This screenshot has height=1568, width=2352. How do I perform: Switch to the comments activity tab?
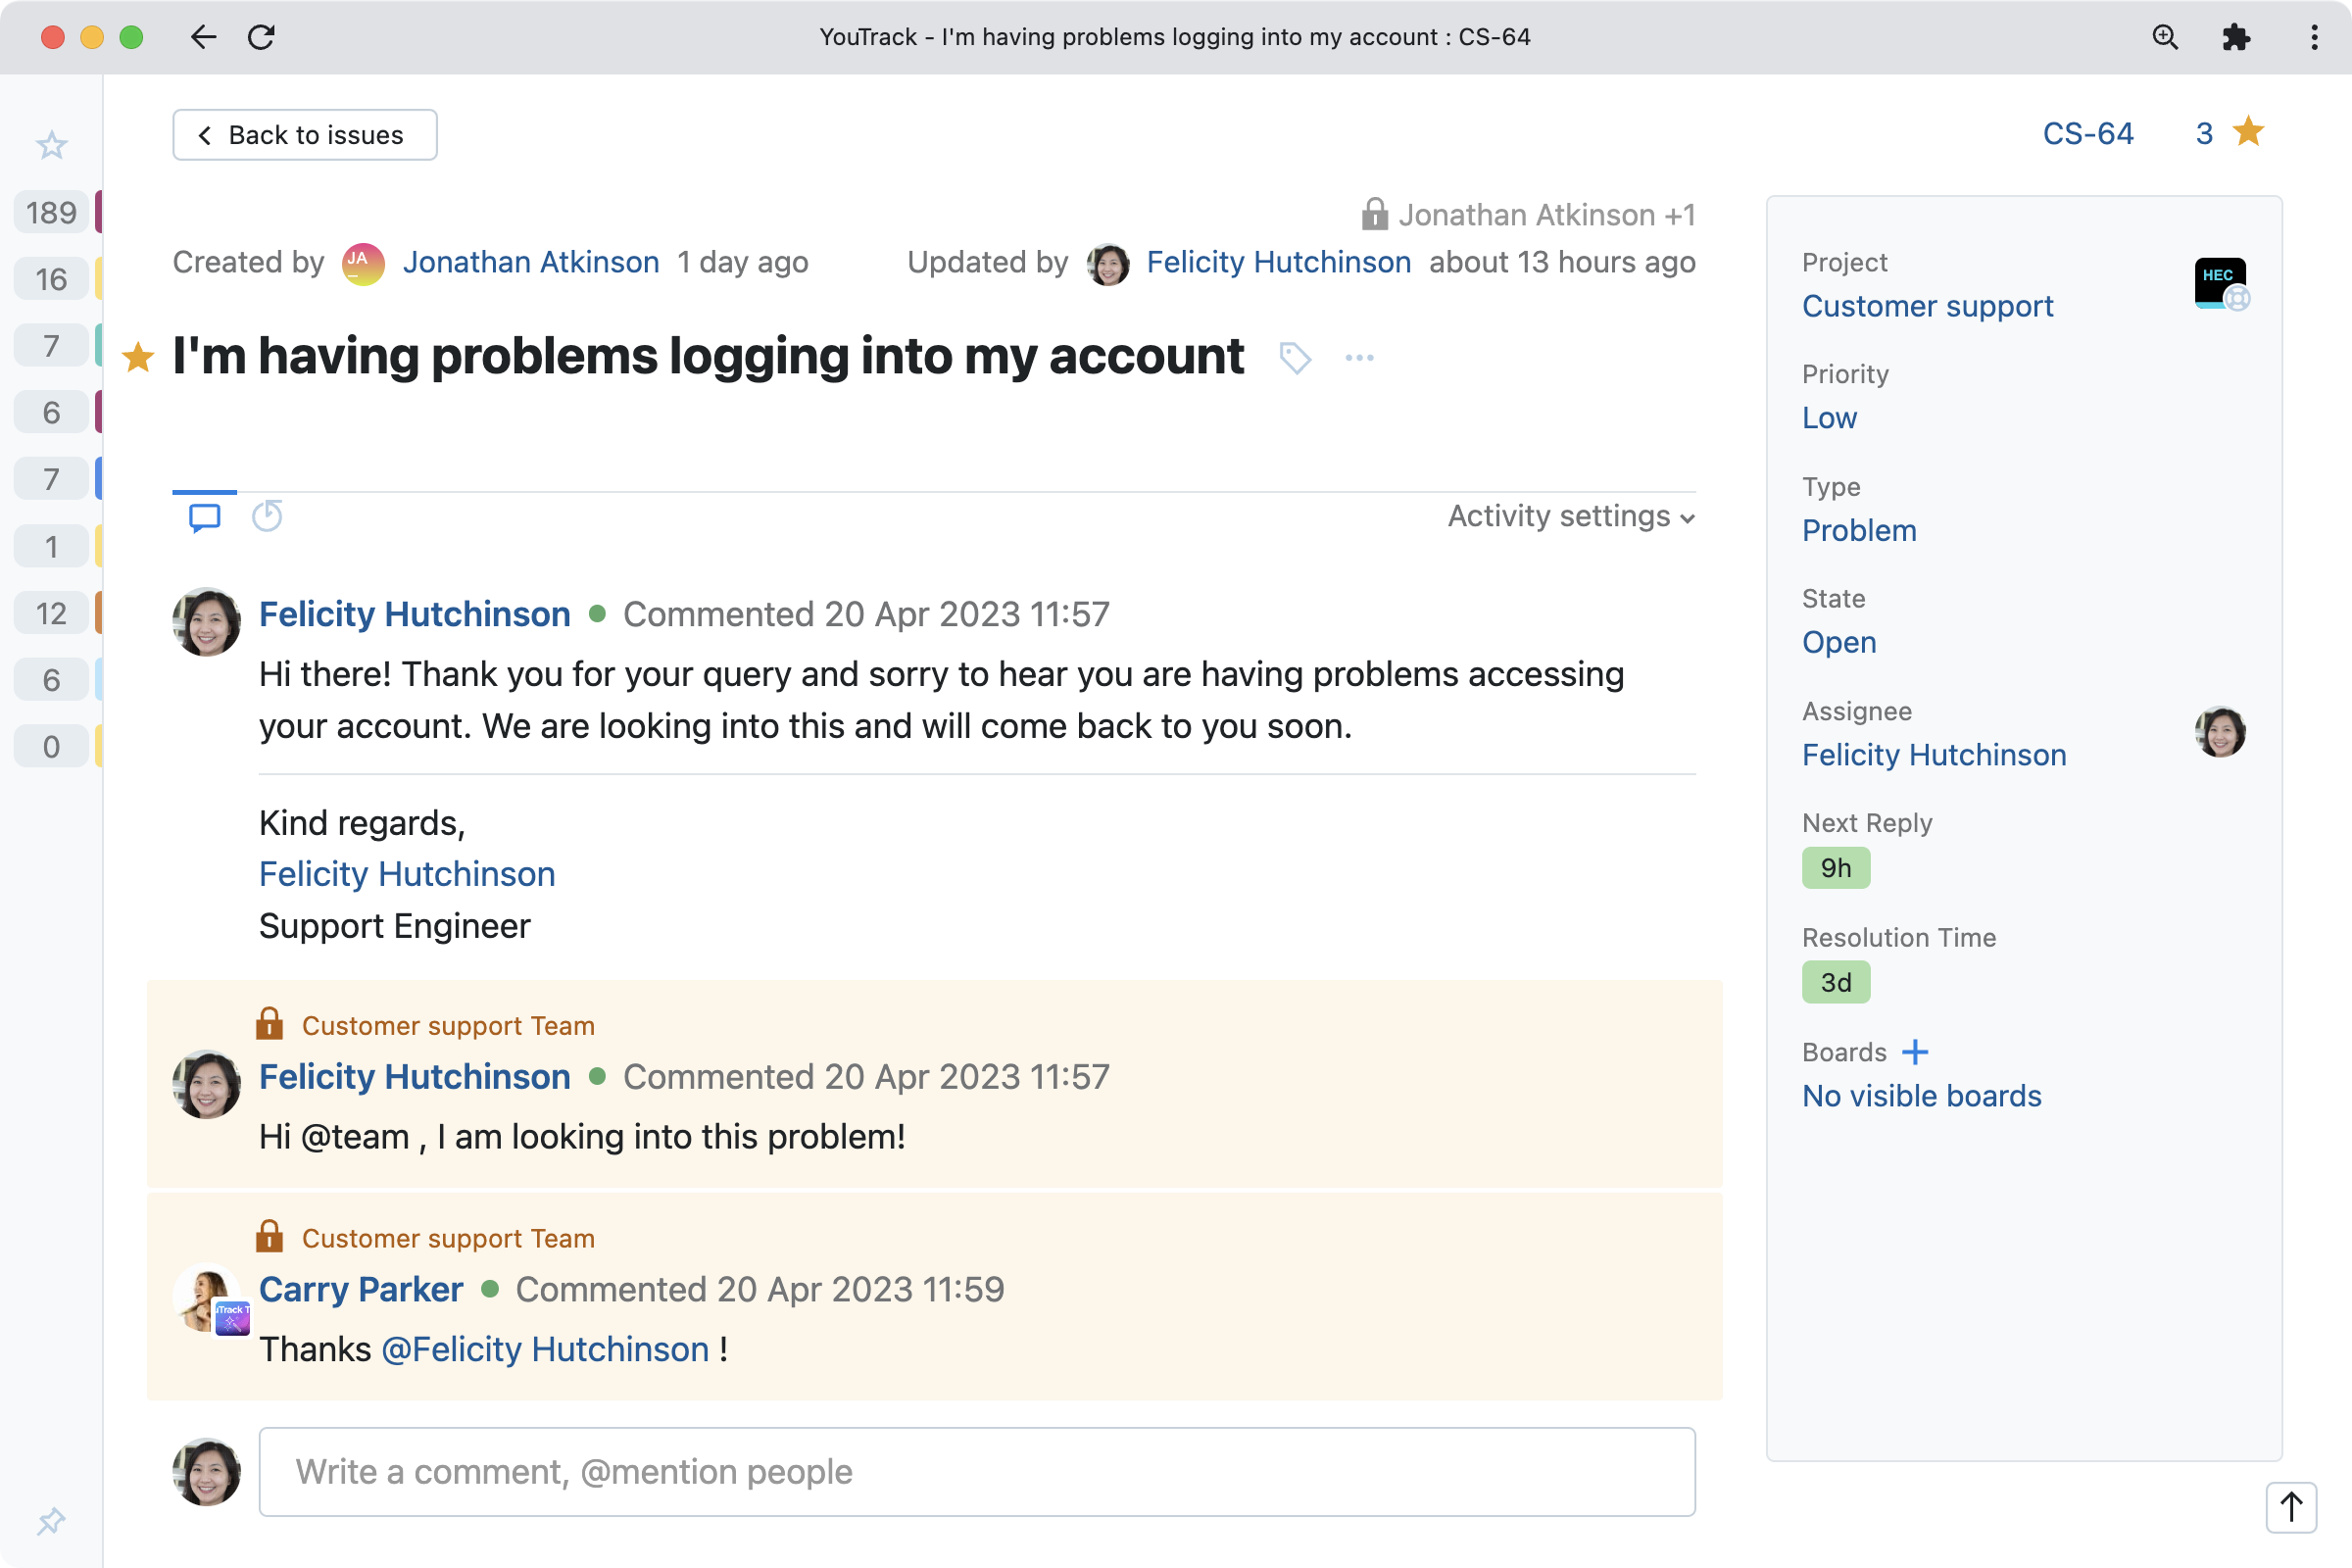click(205, 517)
